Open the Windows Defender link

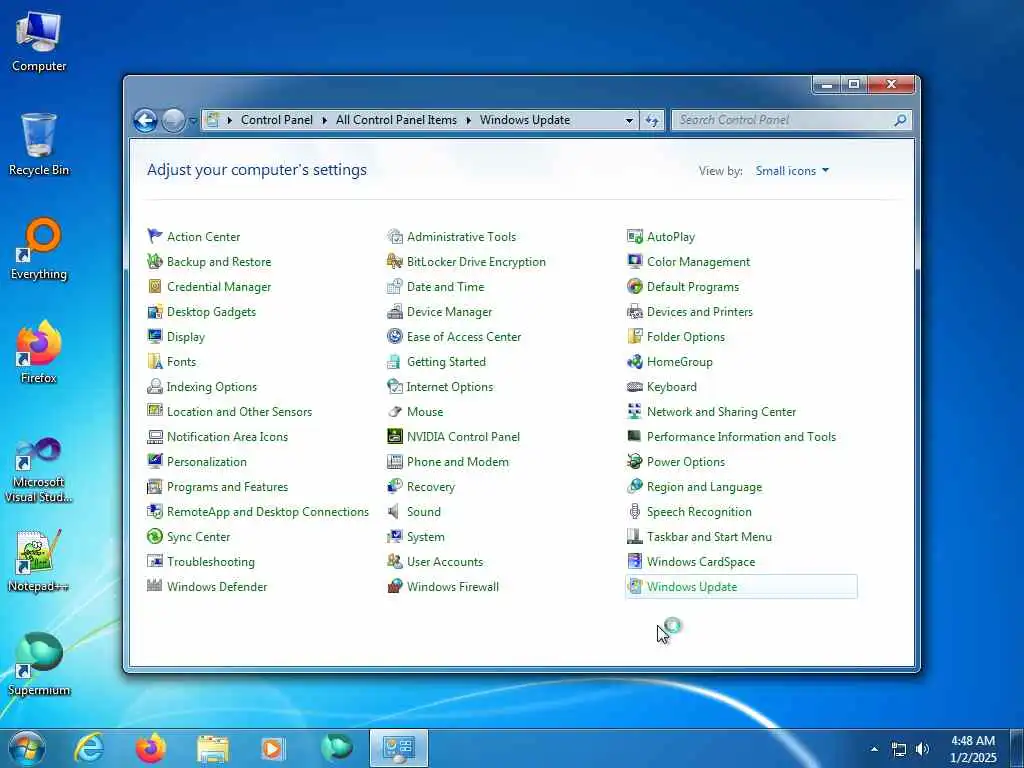tap(217, 586)
